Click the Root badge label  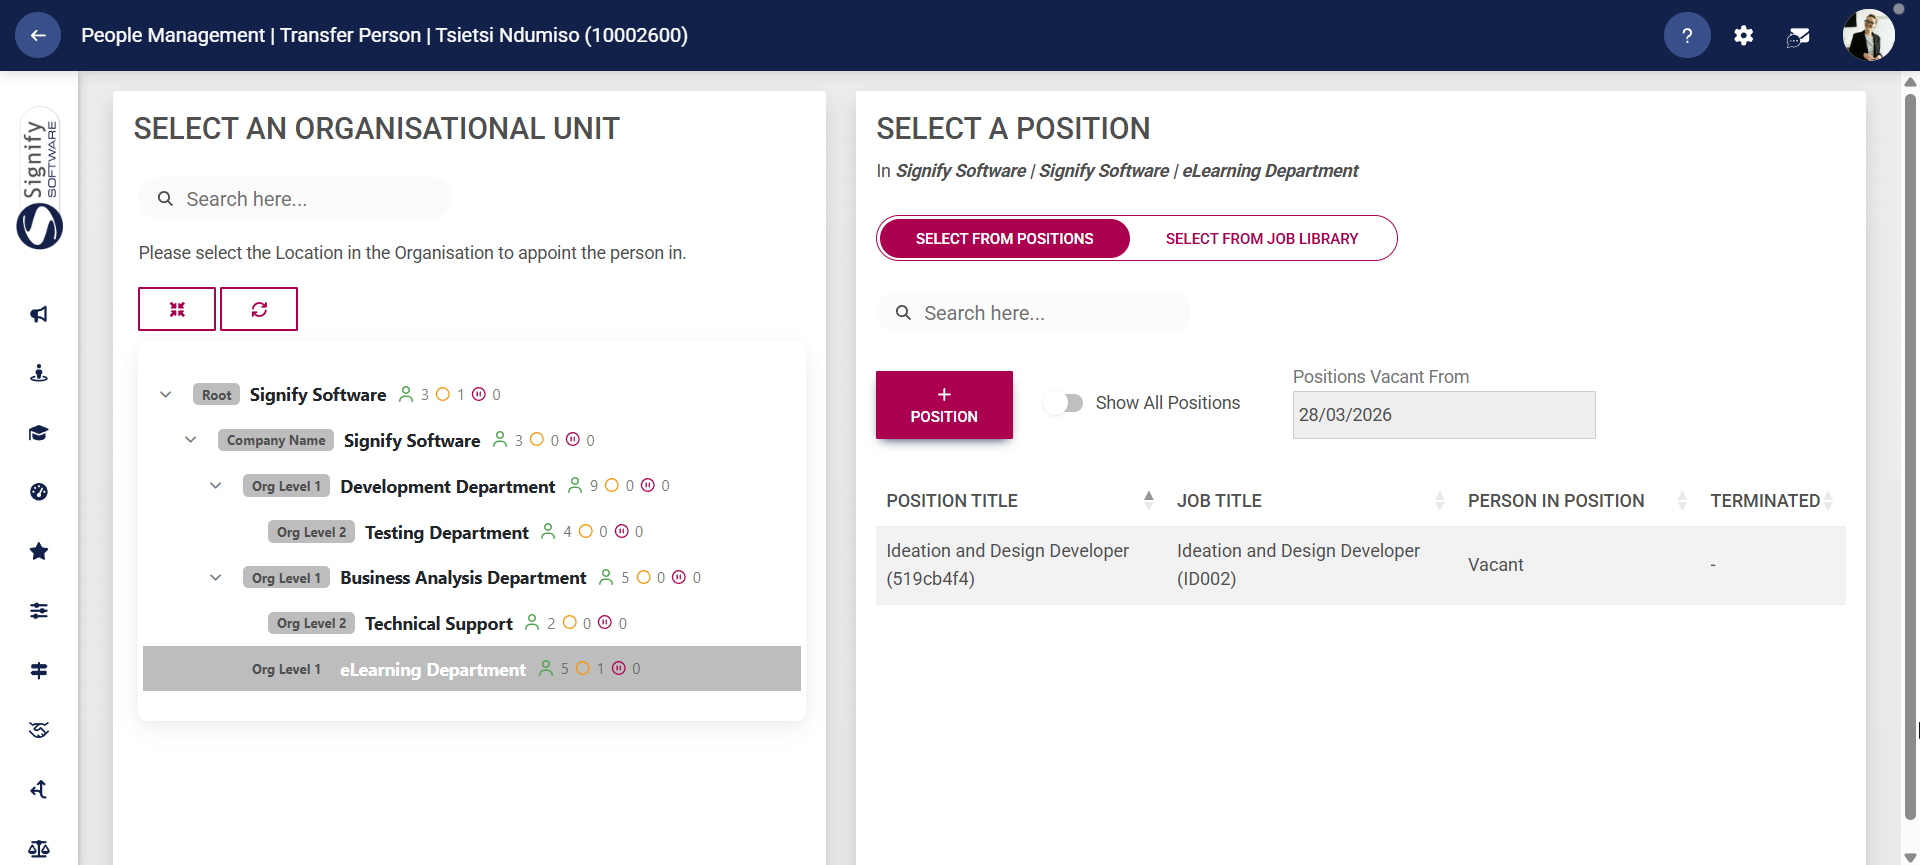[216, 394]
